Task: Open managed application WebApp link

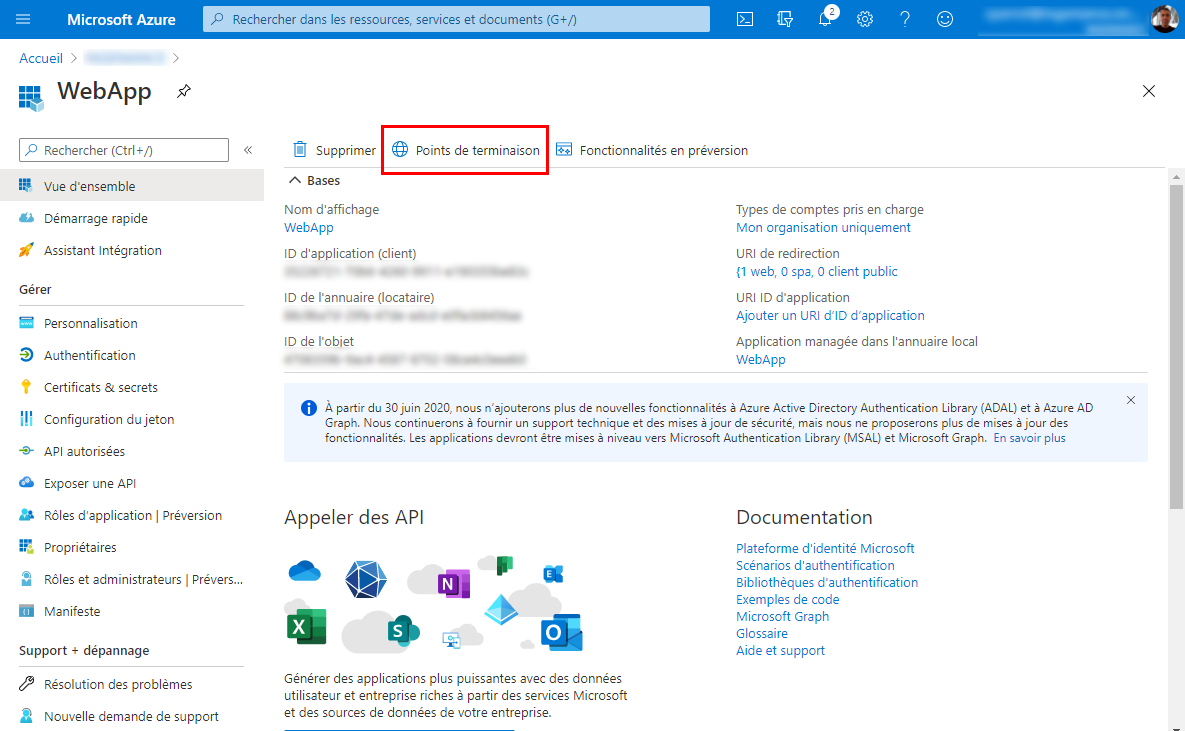Action: (x=760, y=359)
